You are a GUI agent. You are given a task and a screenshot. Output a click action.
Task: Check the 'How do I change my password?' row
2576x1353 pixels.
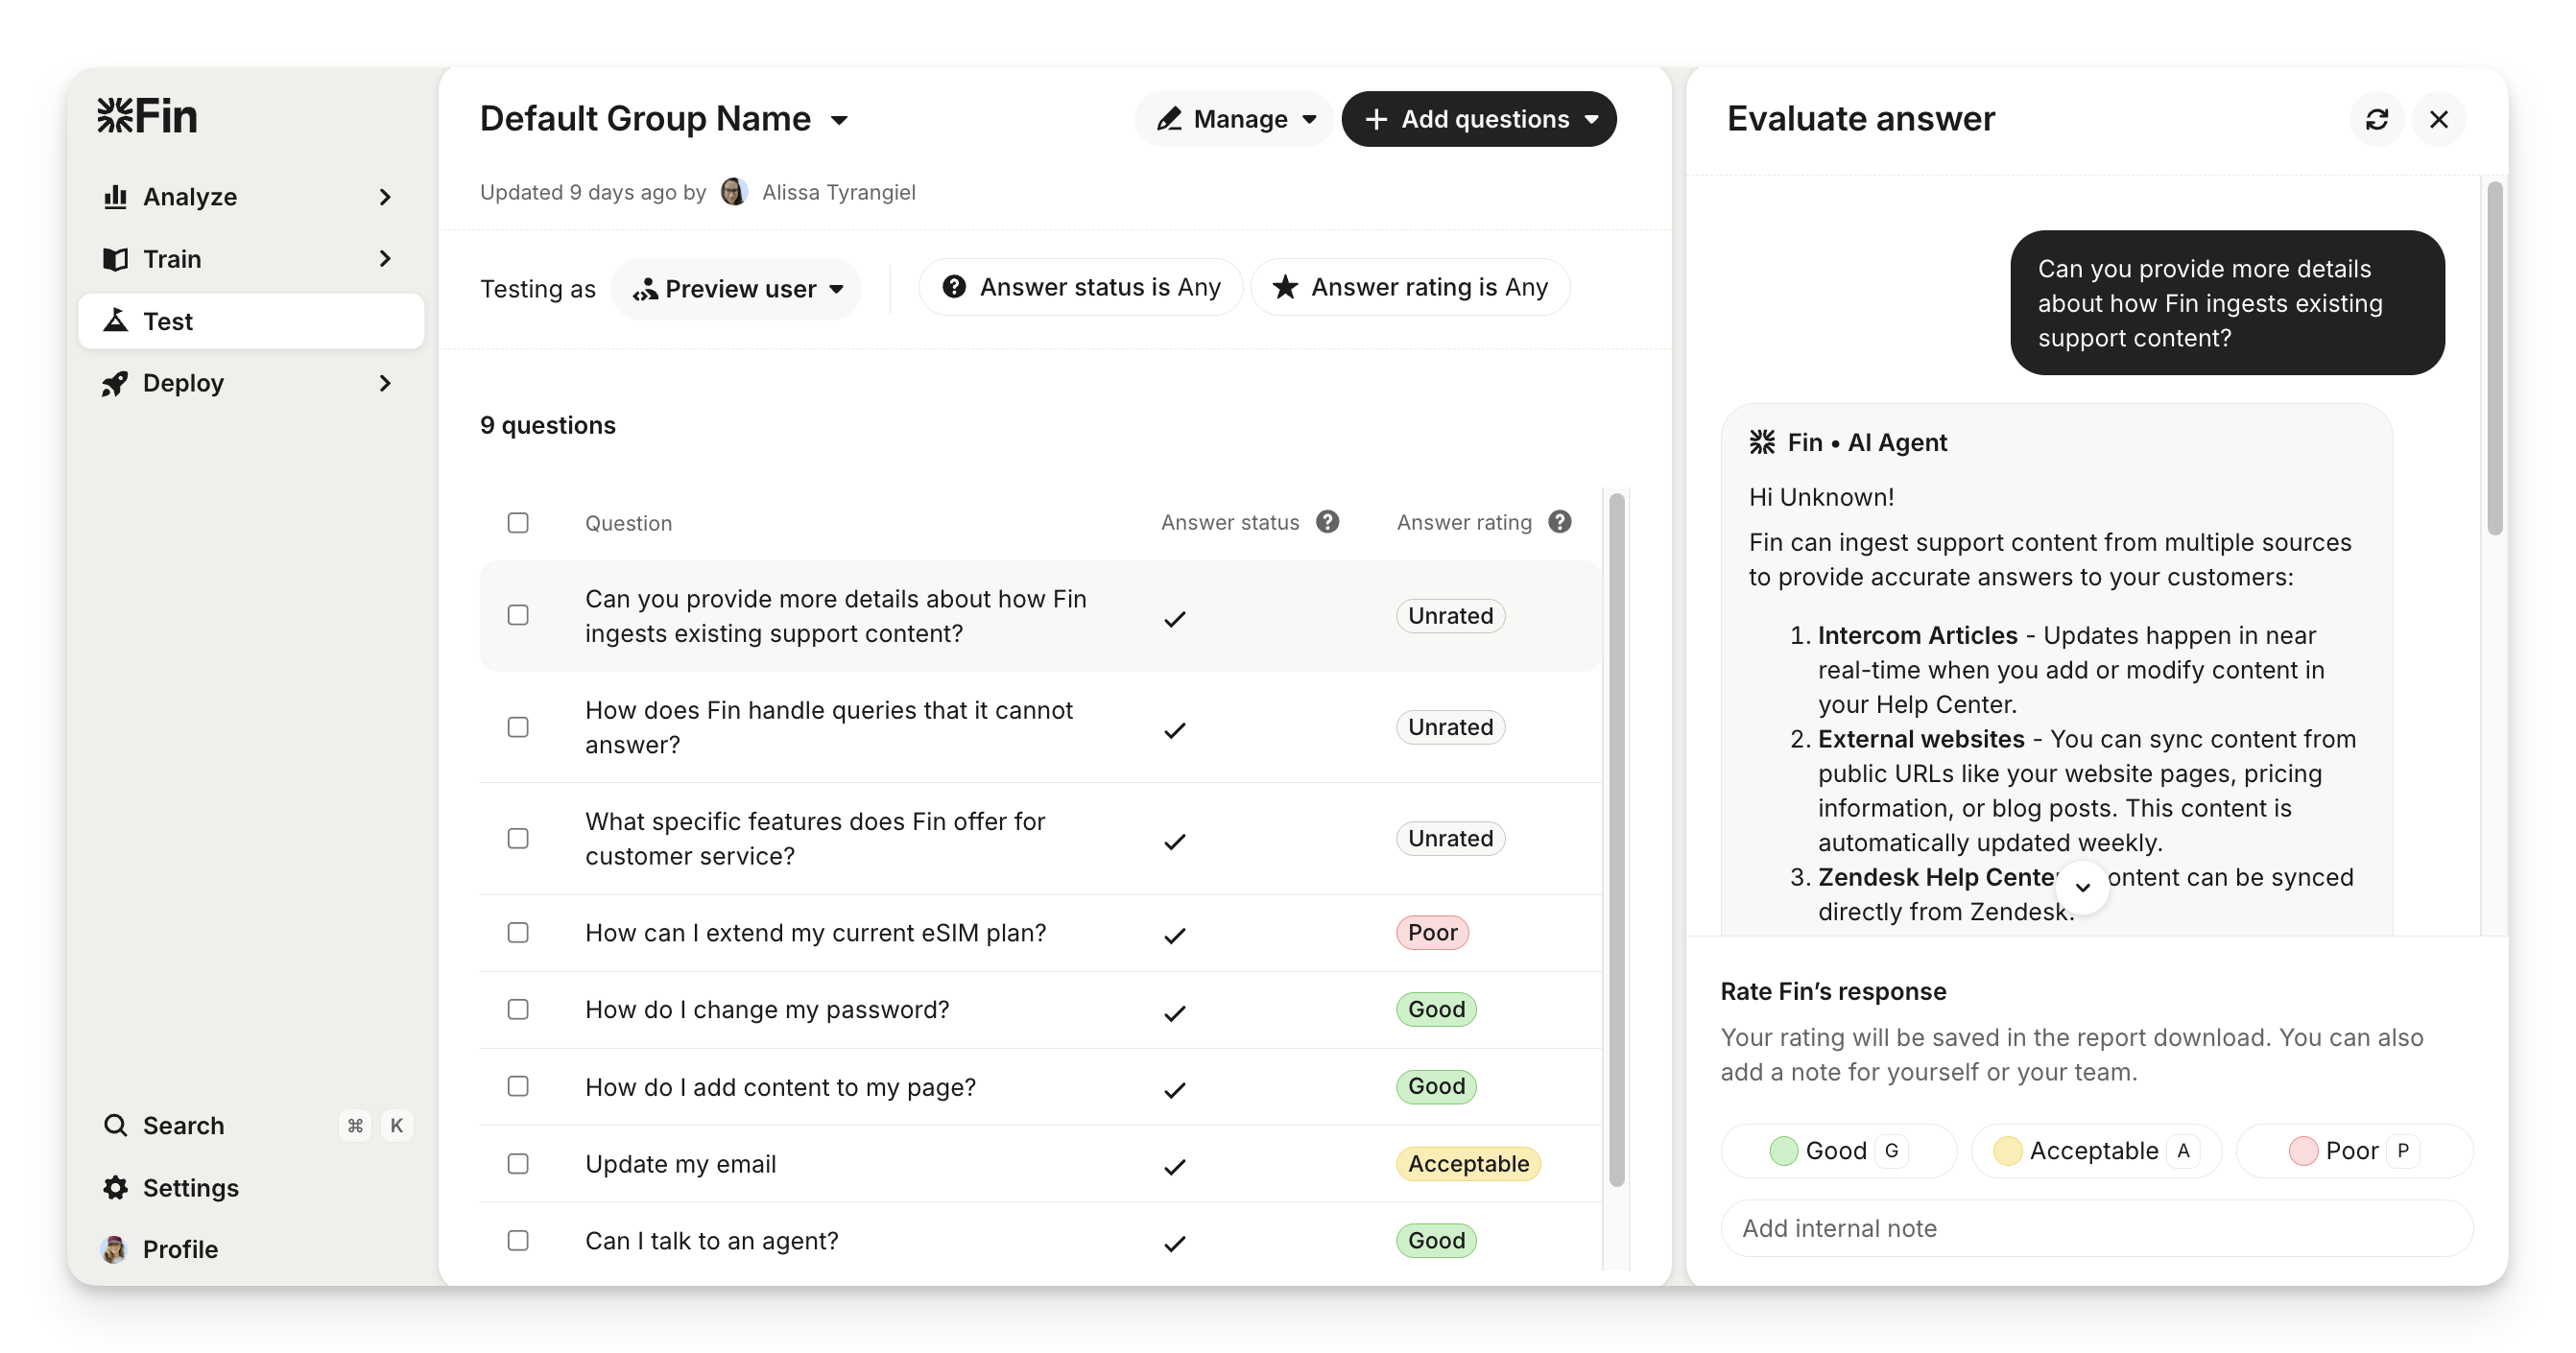point(518,1010)
